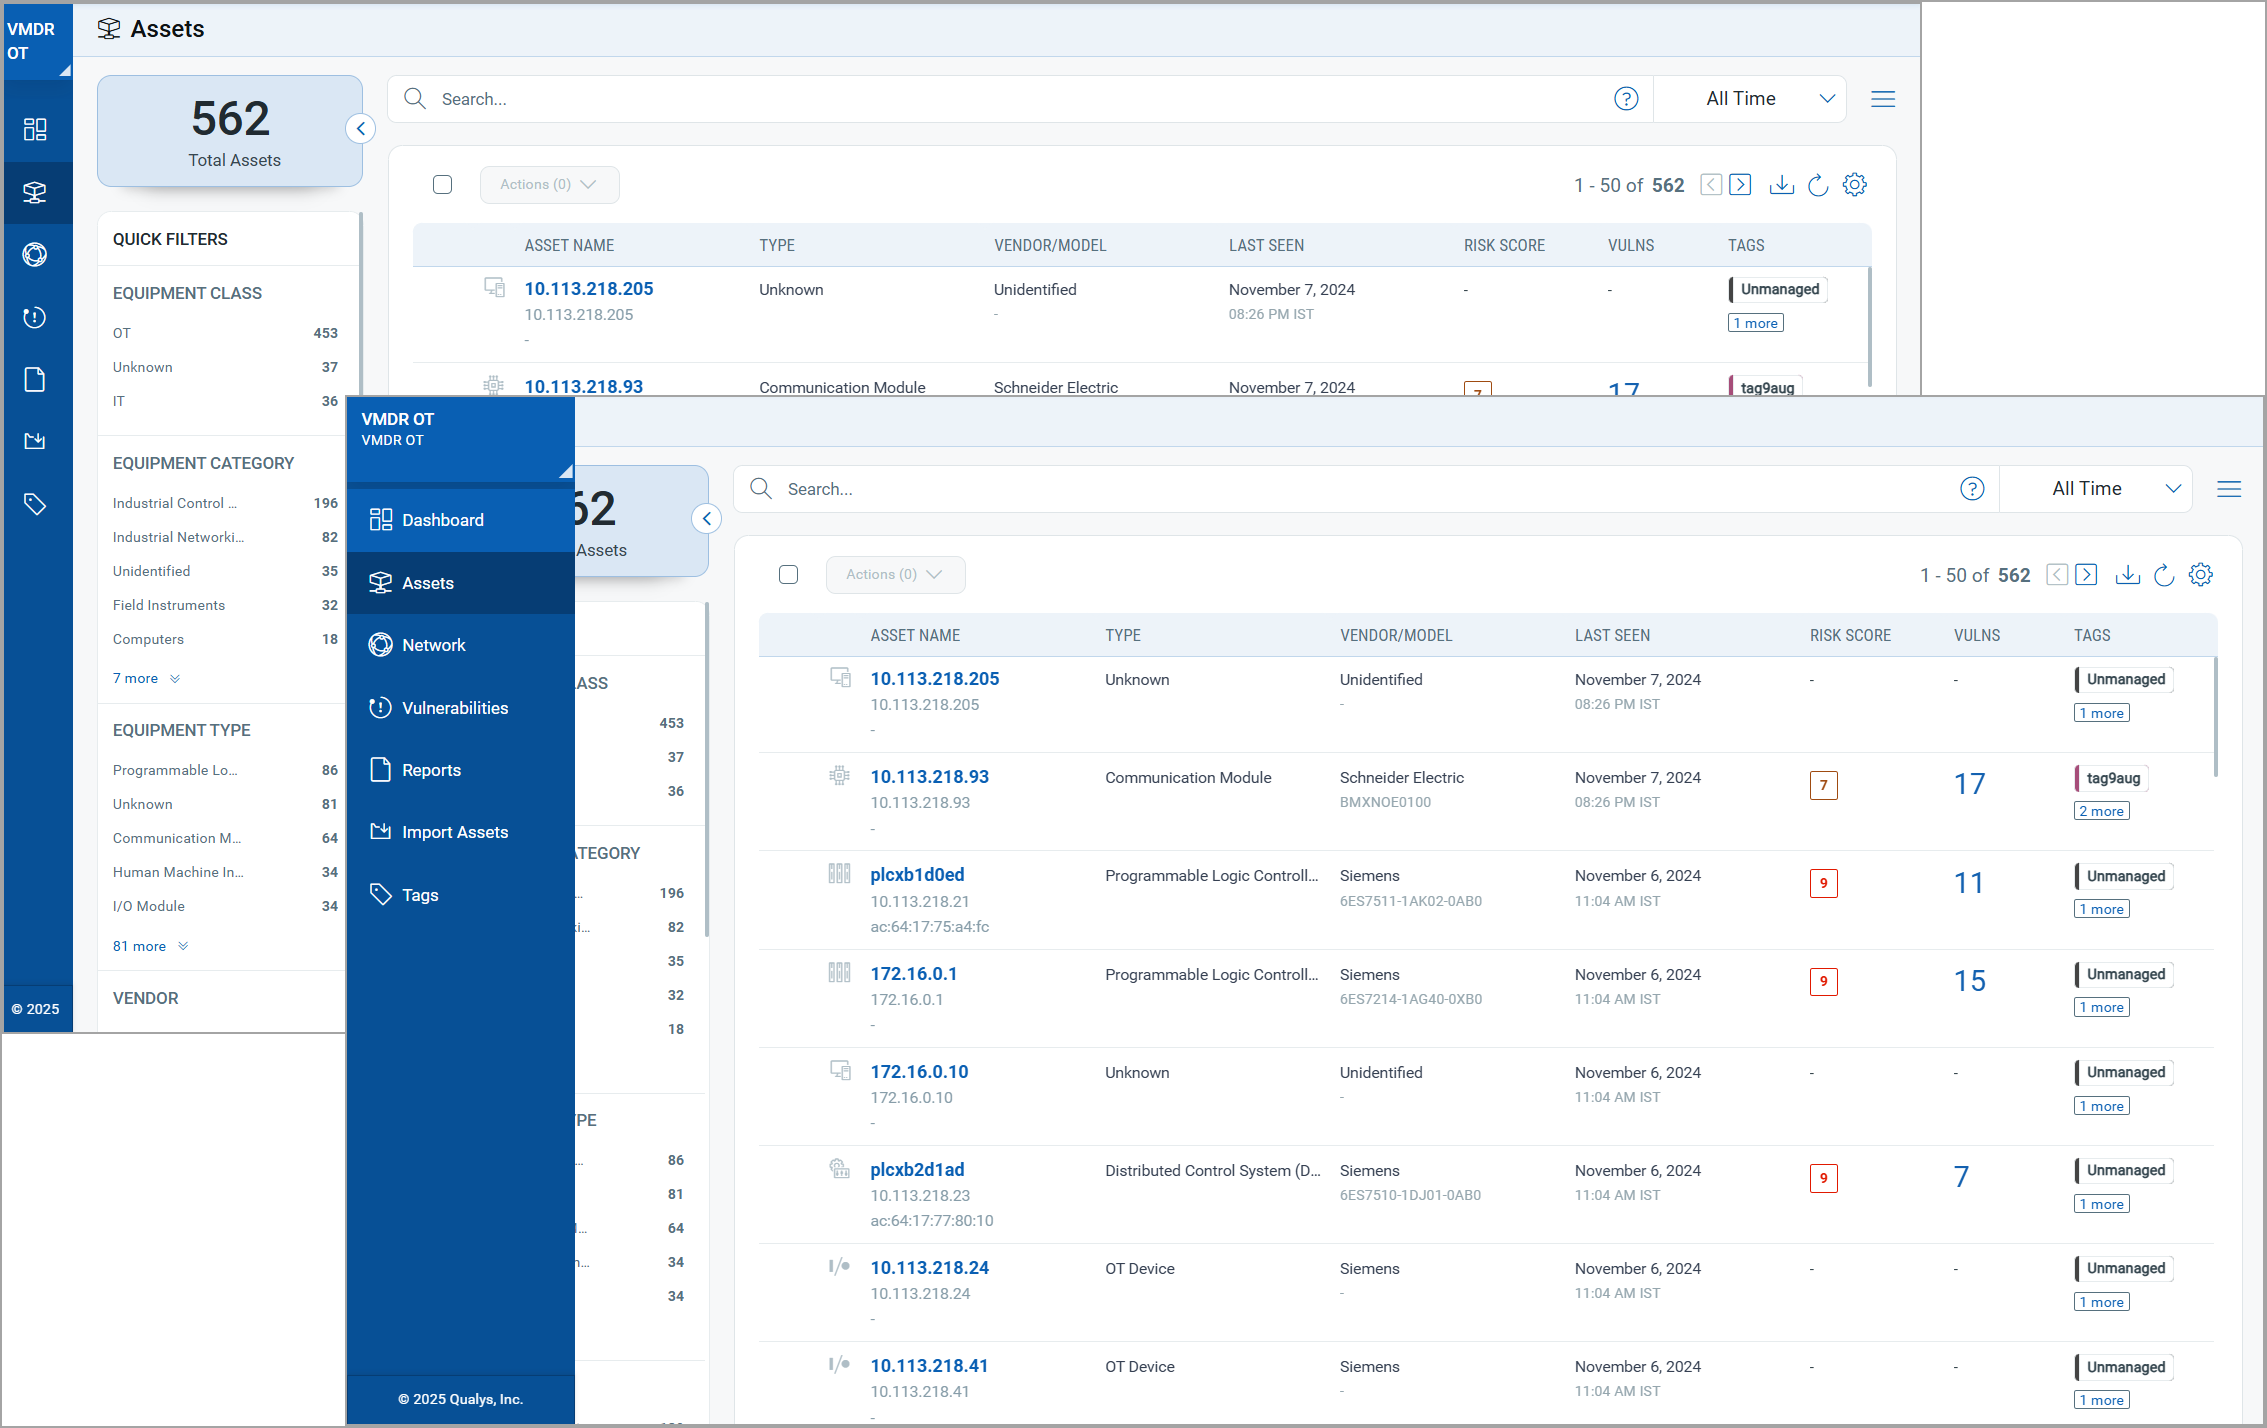This screenshot has height=1428, width=2267.
Task: Collapse filters panel arrow in lower window
Action: click(x=706, y=519)
